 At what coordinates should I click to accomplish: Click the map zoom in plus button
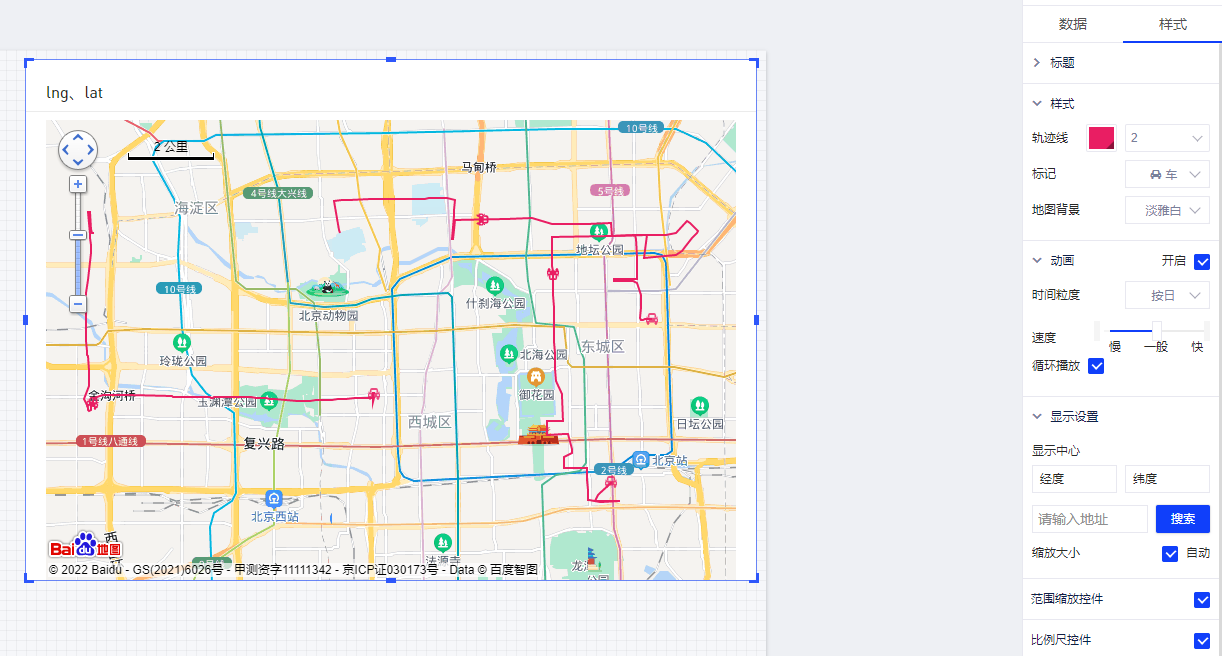click(x=78, y=184)
